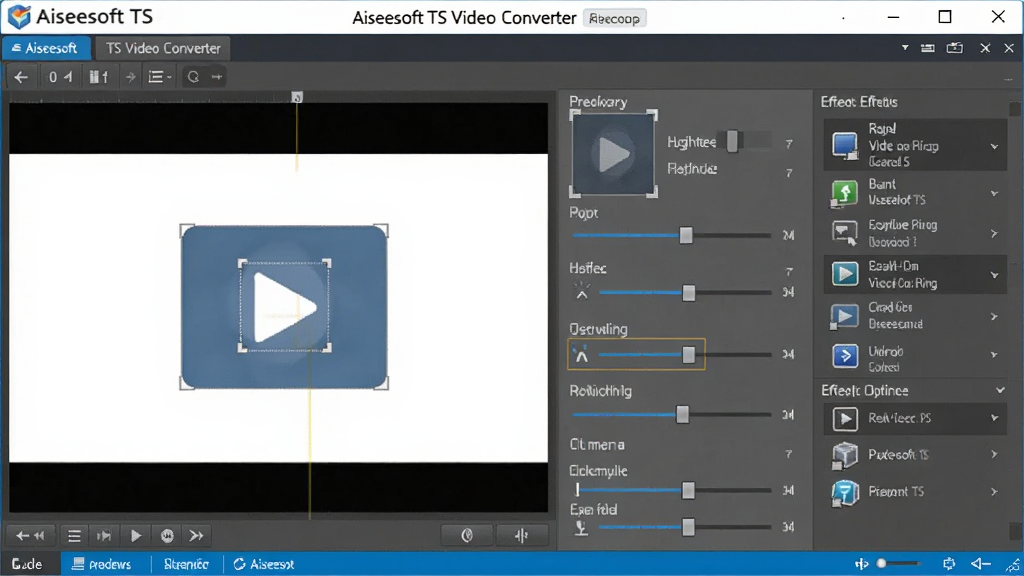The width and height of the screenshot is (1024, 576).
Task: Click the forward arrow toolbar icon
Action: point(131,77)
